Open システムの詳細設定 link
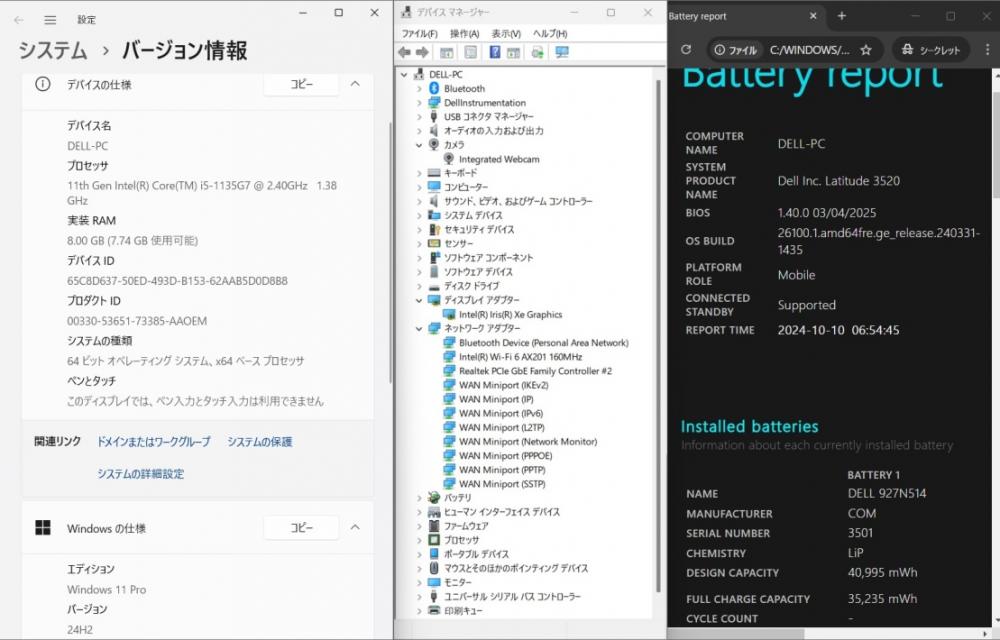The image size is (1000, 640). [140, 473]
